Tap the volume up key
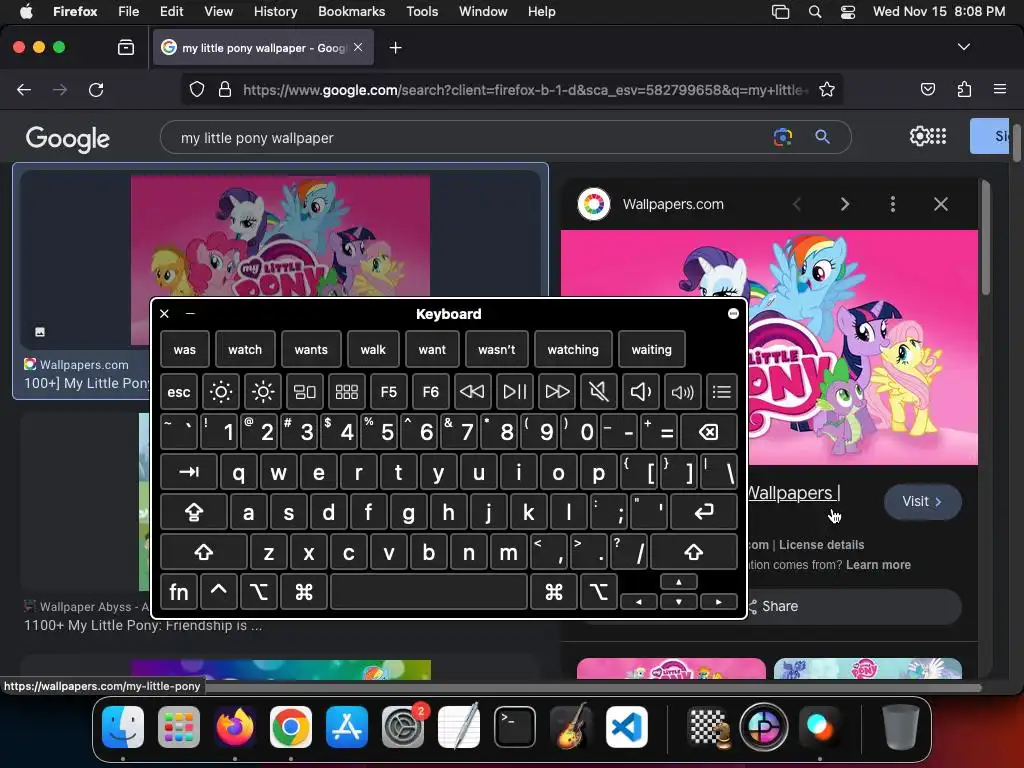 pos(682,392)
